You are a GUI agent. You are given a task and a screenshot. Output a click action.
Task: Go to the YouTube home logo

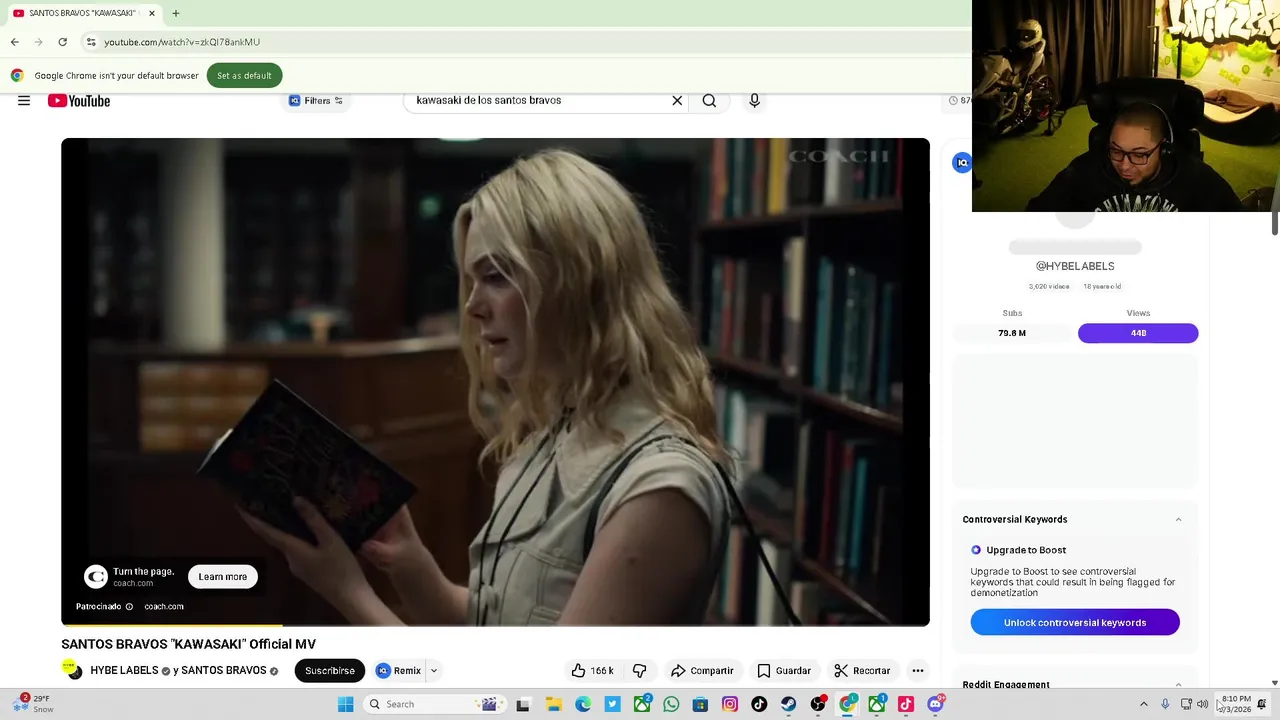tap(79, 101)
